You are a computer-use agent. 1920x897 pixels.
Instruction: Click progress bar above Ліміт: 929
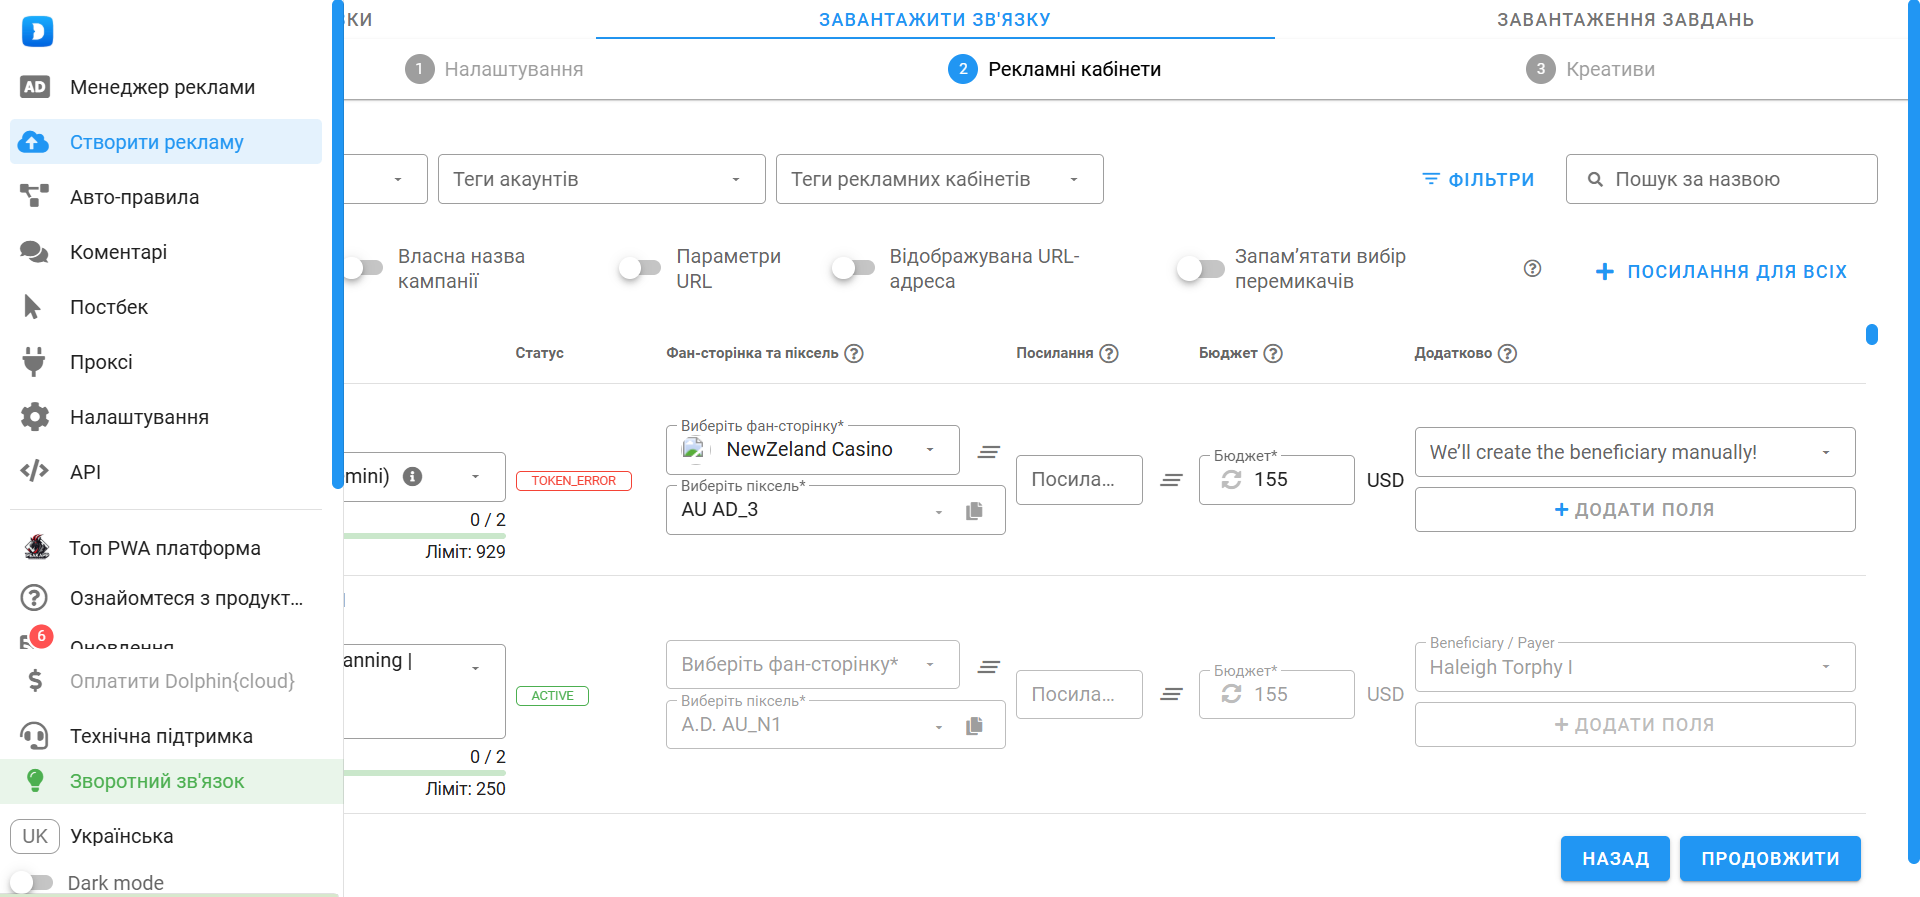tap(425, 536)
